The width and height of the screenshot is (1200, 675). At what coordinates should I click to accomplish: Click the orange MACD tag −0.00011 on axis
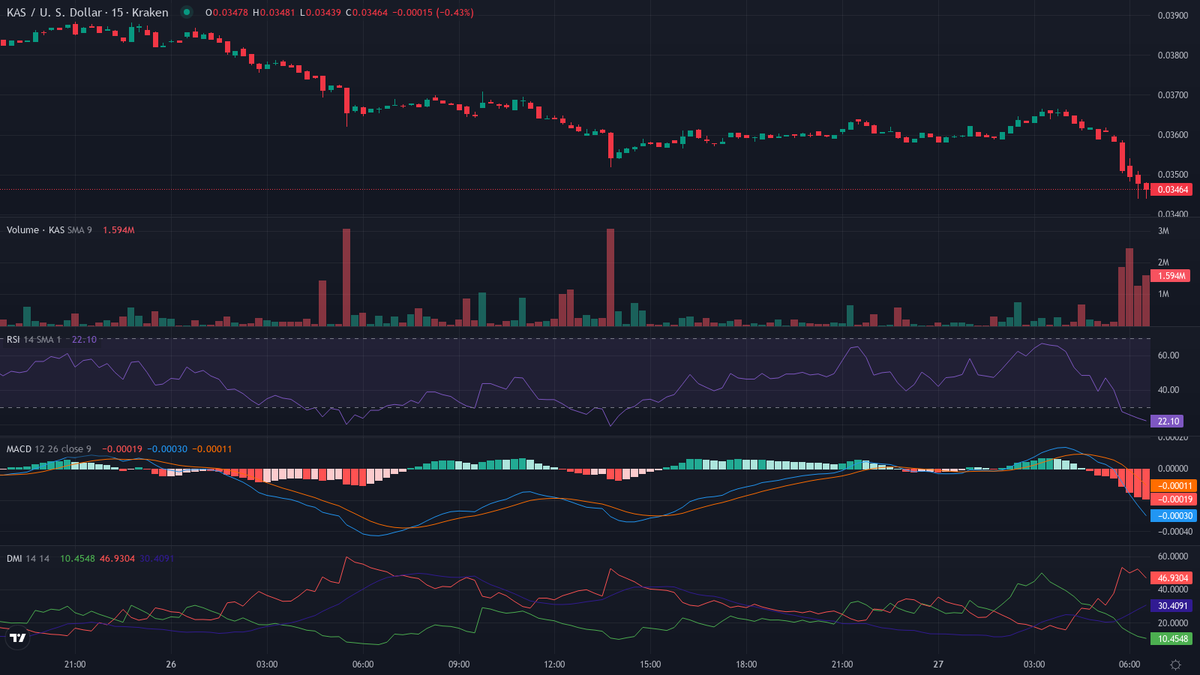1172,485
